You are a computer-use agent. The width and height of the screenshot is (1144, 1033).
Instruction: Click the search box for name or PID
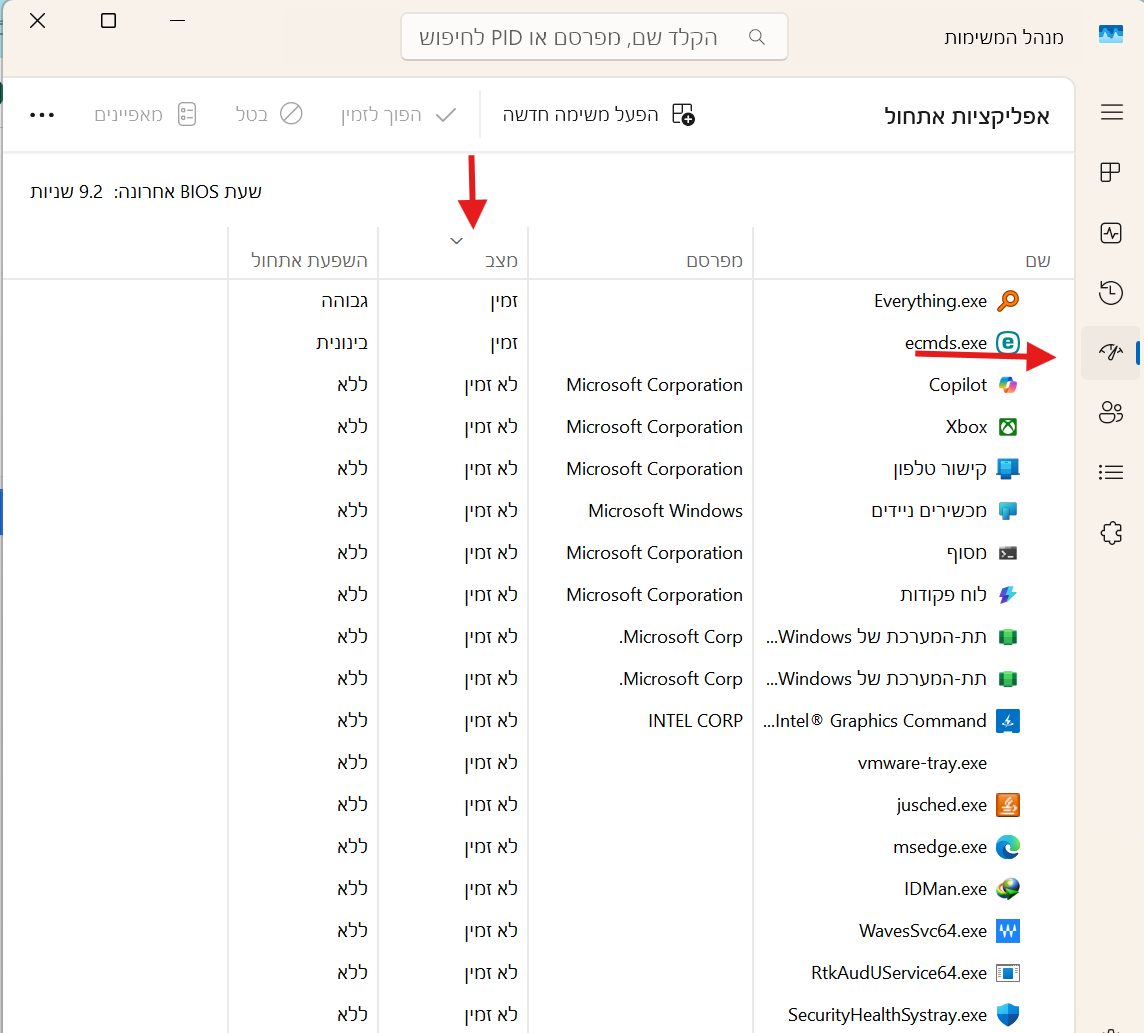(580, 37)
